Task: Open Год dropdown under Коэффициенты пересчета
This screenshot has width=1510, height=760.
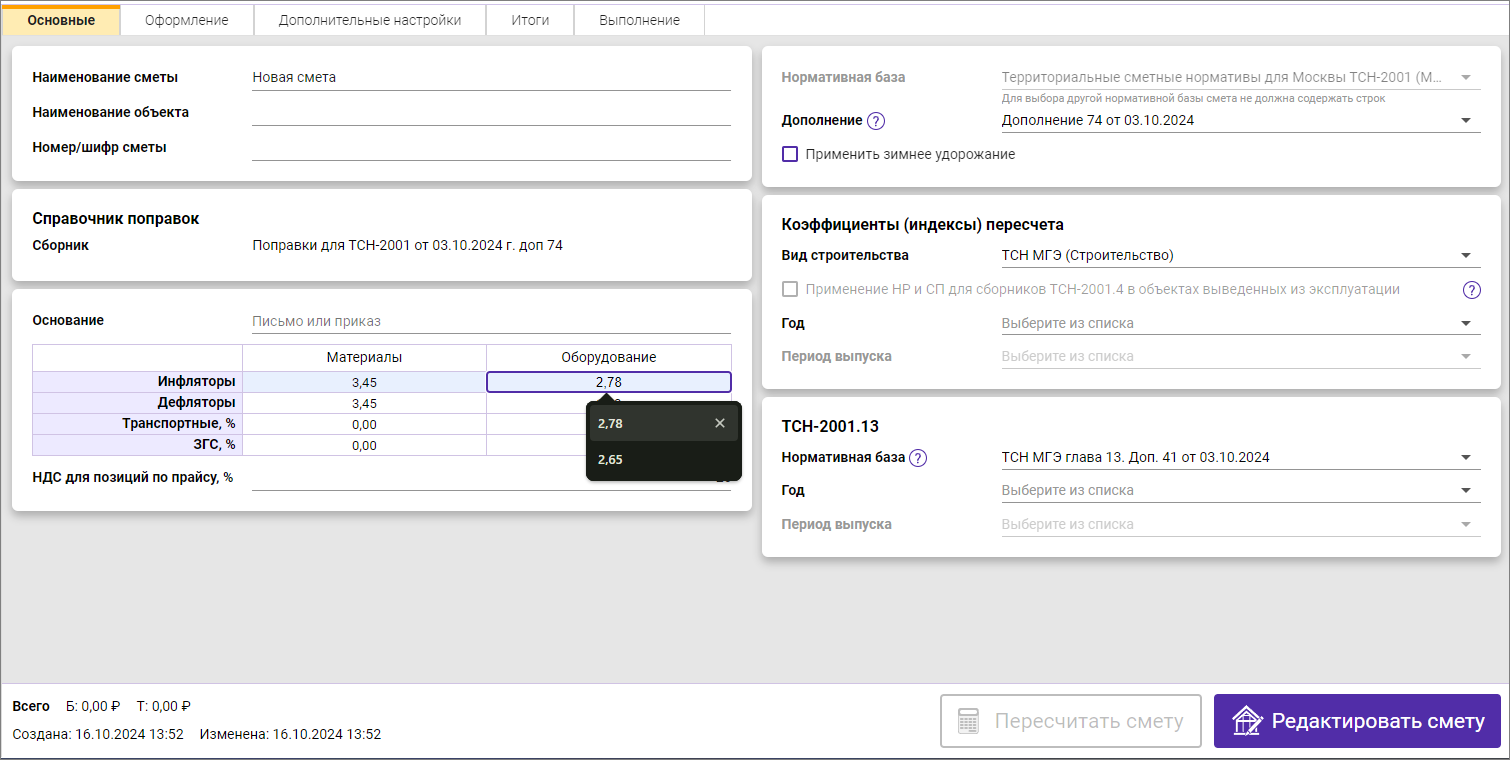Action: [1466, 324]
